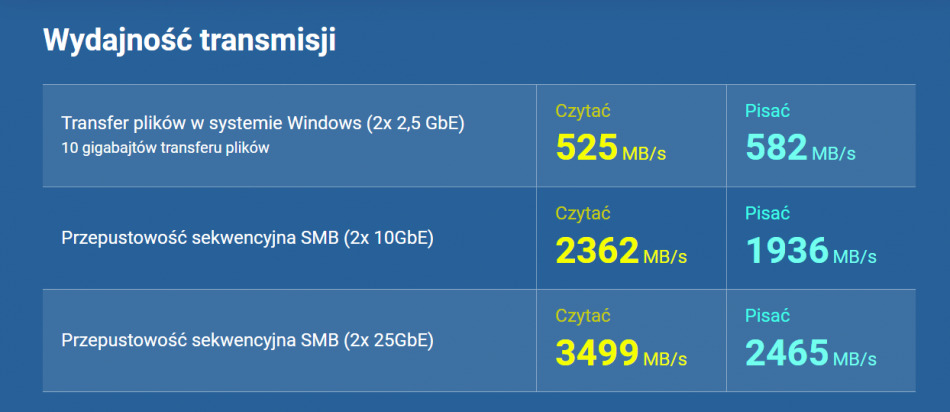Click the MB/s unit beside 1936
Image resolution: width=950 pixels, height=412 pixels.
click(x=855, y=257)
